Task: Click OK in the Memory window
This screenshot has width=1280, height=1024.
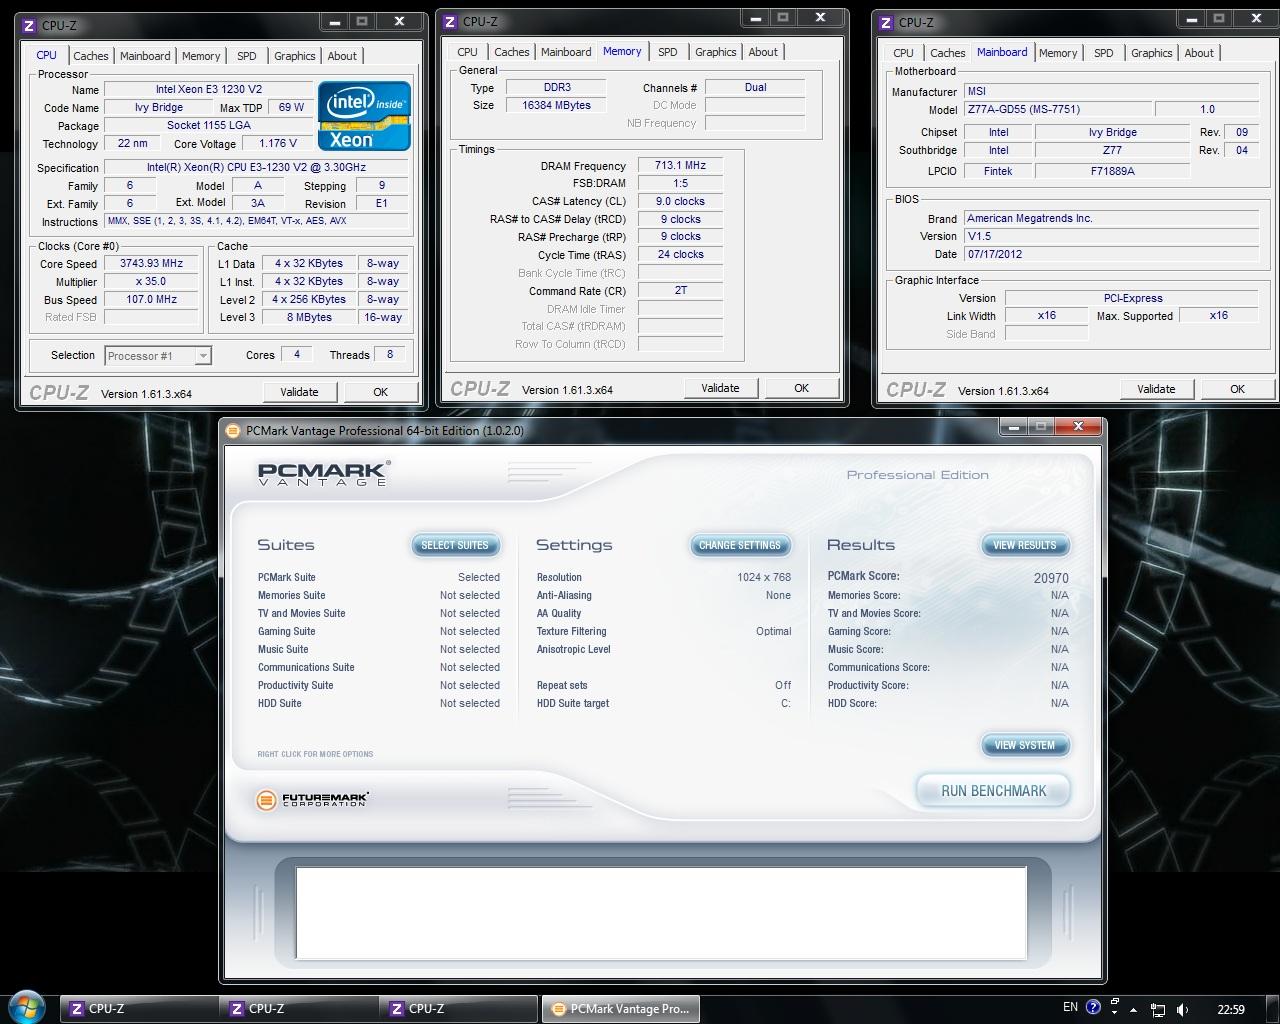Action: (801, 388)
